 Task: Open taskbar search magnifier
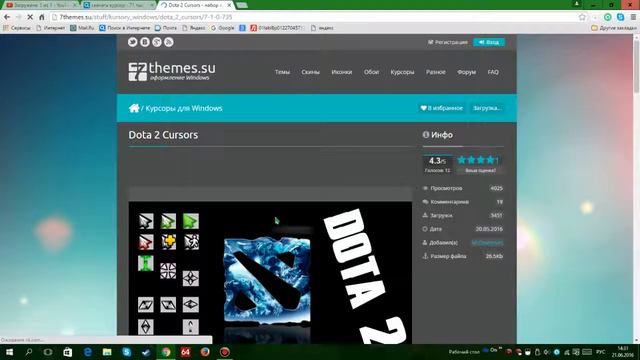pos(29,352)
